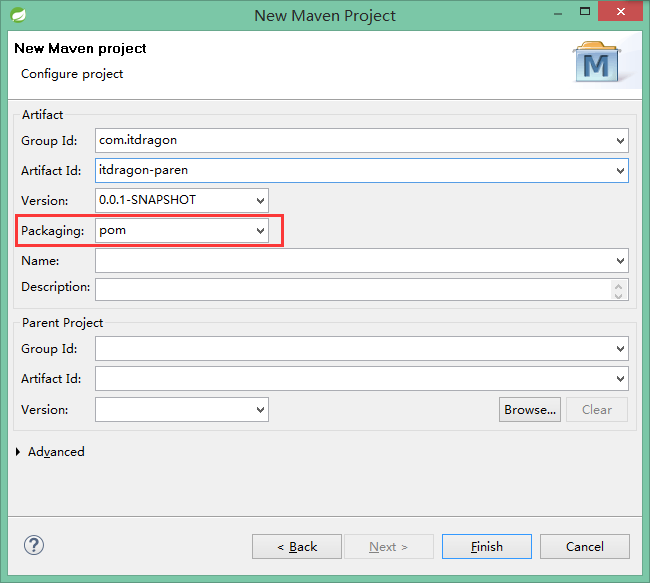Click the 'Packaging:' label
Viewport: 650px width, 583px height.
coord(52,231)
